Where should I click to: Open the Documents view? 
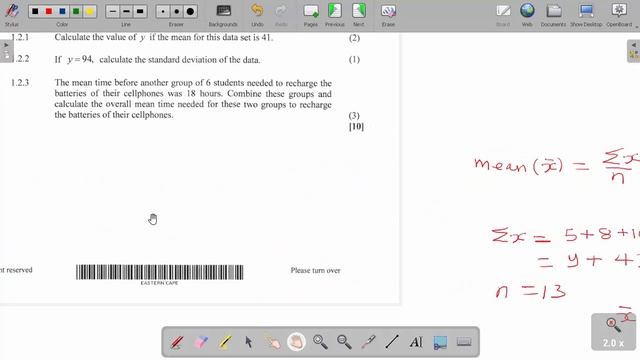coord(553,14)
